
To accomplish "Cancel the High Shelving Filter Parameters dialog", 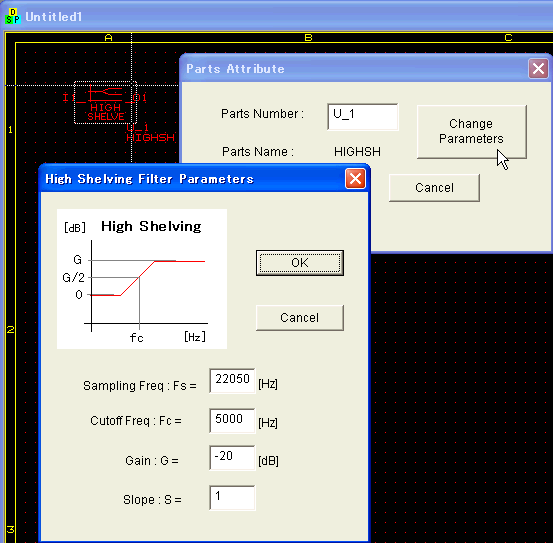I will click(x=300, y=318).
